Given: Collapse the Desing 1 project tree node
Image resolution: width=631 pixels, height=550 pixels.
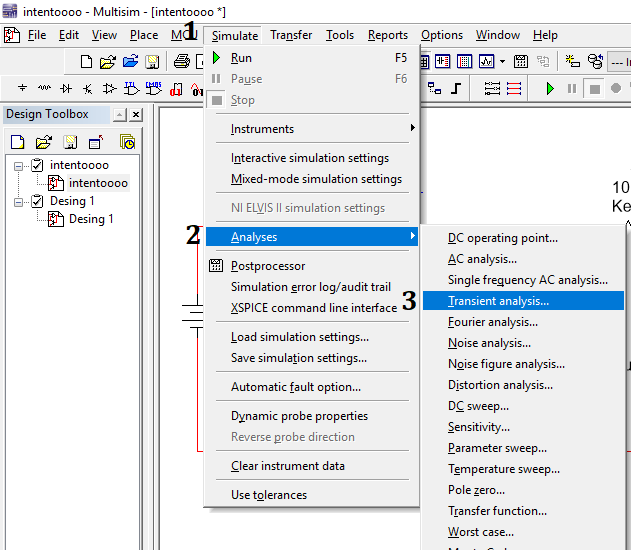Looking at the screenshot, I should coord(18,202).
